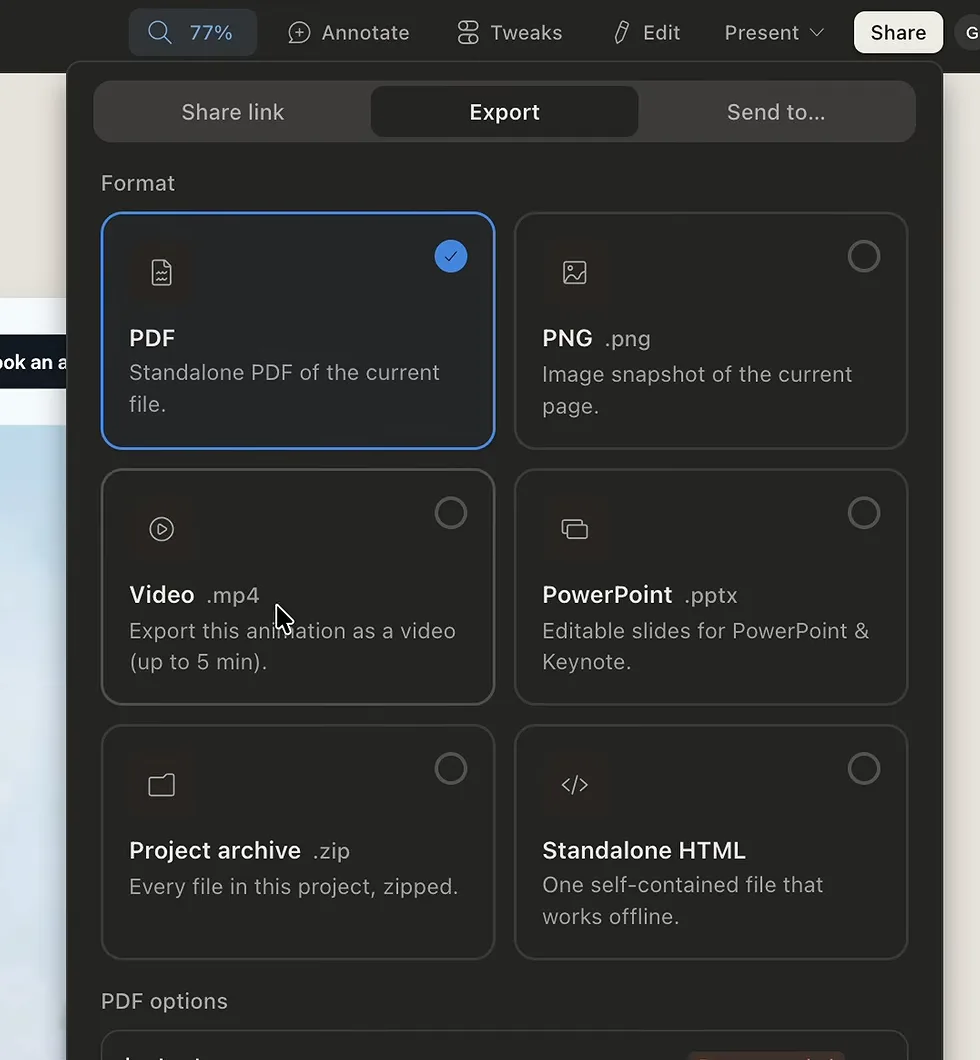The image size is (980, 1060).
Task: Click the checked PDF radio button
Action: pyautogui.click(x=451, y=256)
